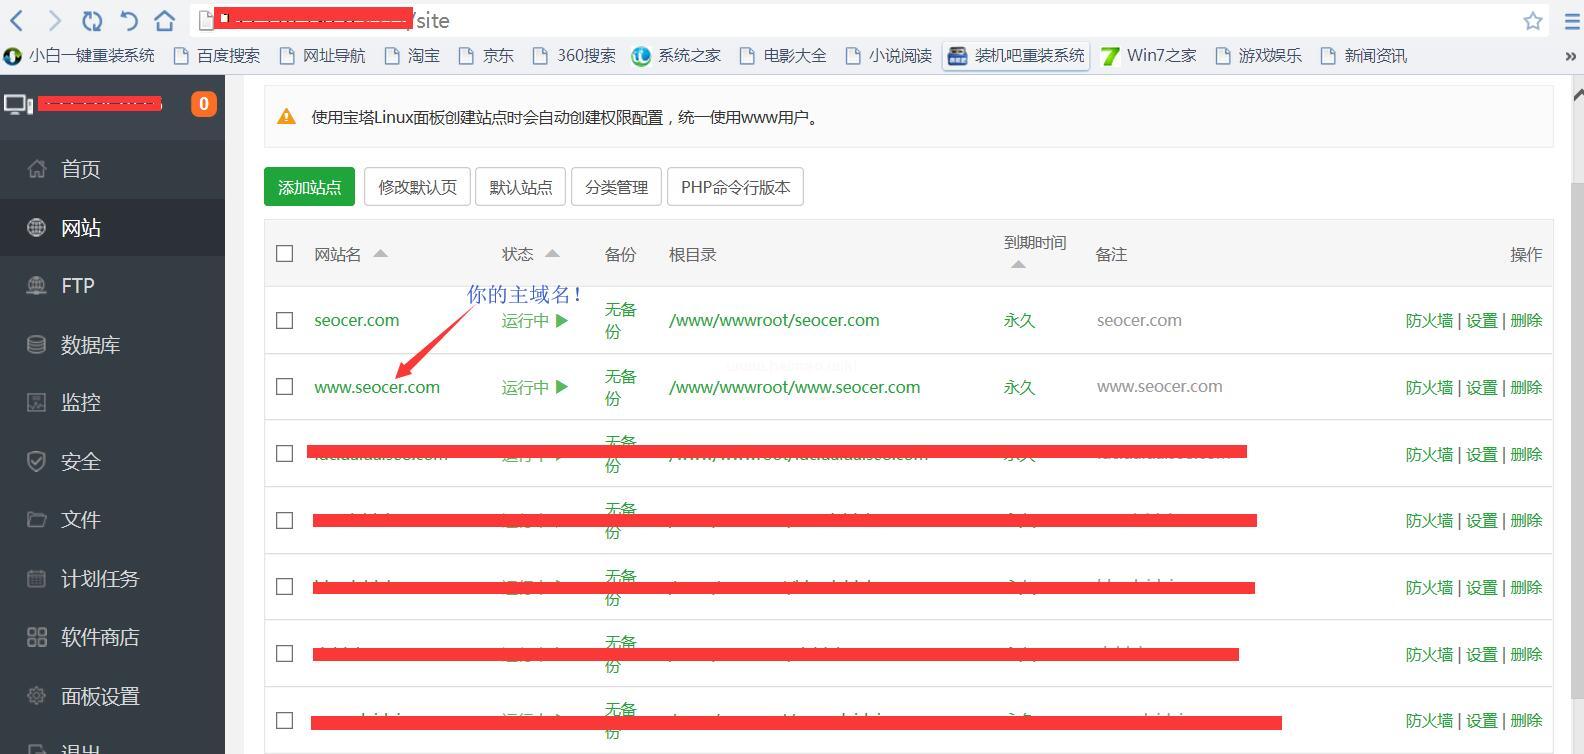The height and width of the screenshot is (754, 1584).
Task: Check the box for www.seocer.com row
Action: (x=285, y=387)
